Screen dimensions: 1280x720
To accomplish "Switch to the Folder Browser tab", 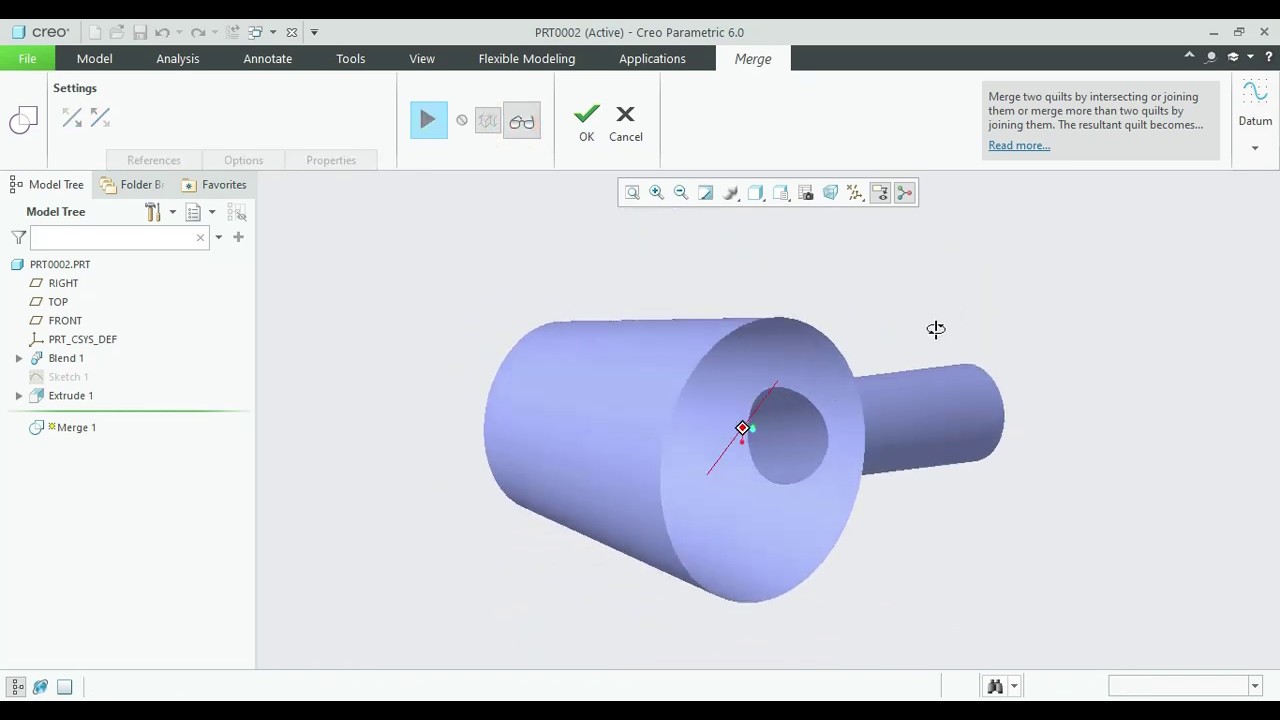I will click(132, 185).
